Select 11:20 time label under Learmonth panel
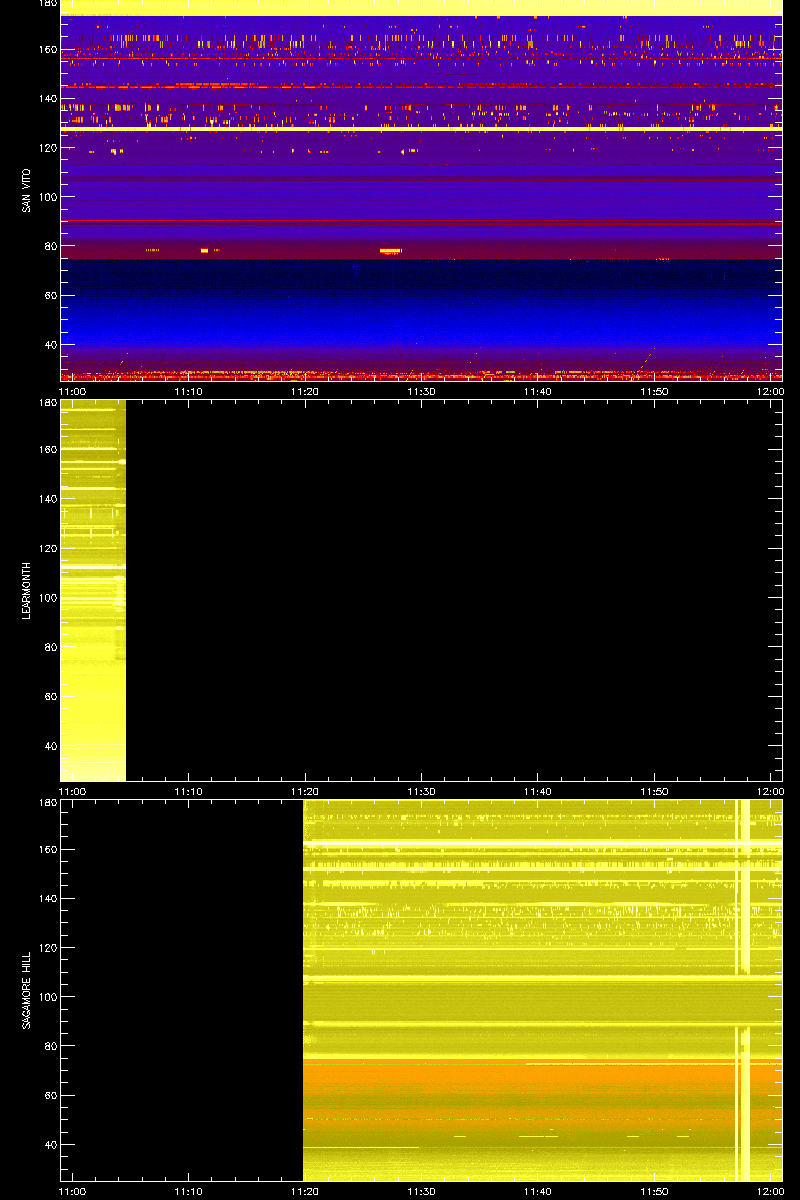 306,791
